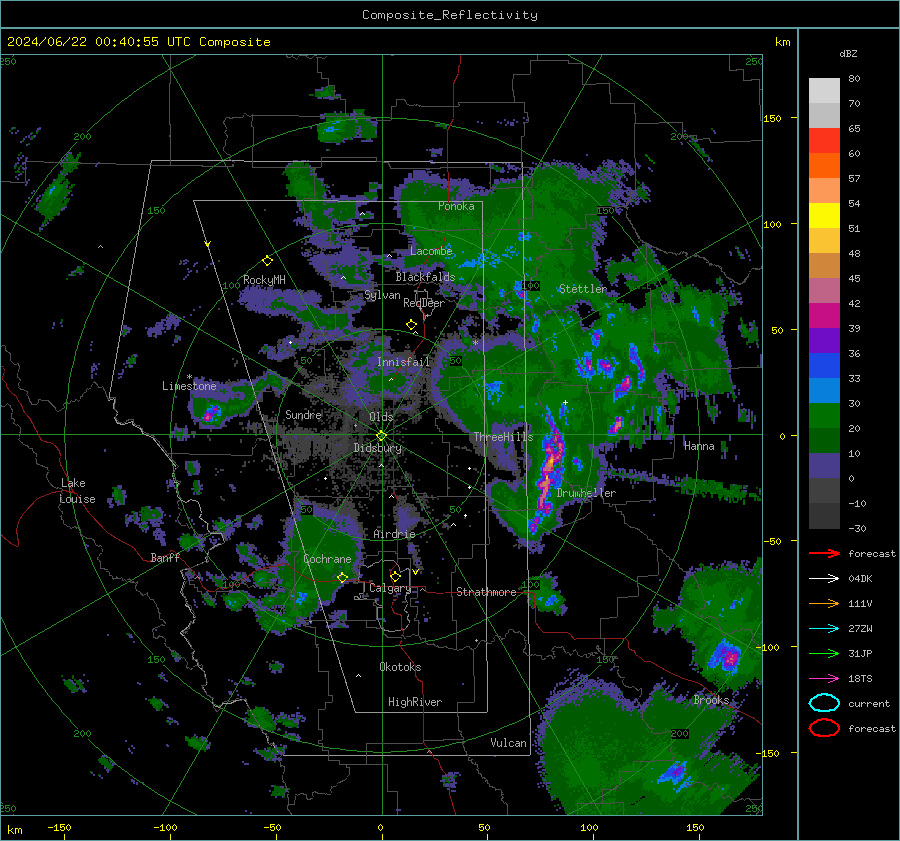Select the 65 dBZ red color swatch
The image size is (900, 841).
point(824,140)
